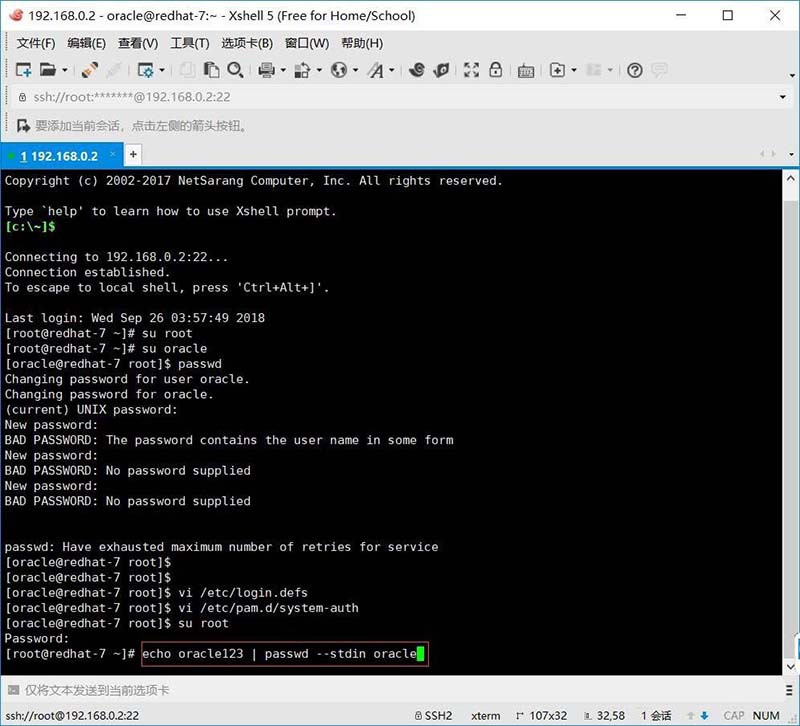800x726 pixels.
Task: Open a new session with the New icon
Action: pyautogui.click(x=22, y=70)
